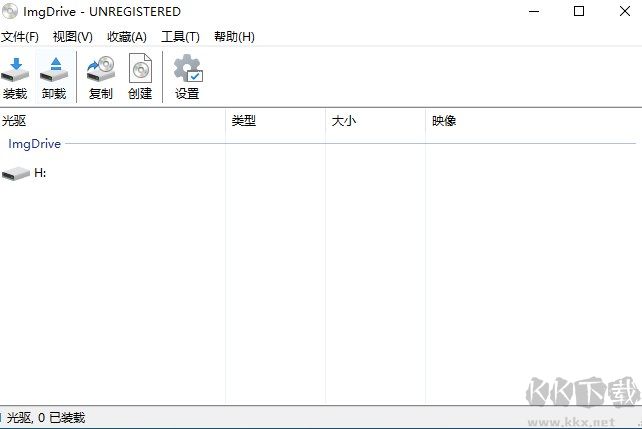Click the ImgDrive app icon in title bar

click(x=11, y=12)
